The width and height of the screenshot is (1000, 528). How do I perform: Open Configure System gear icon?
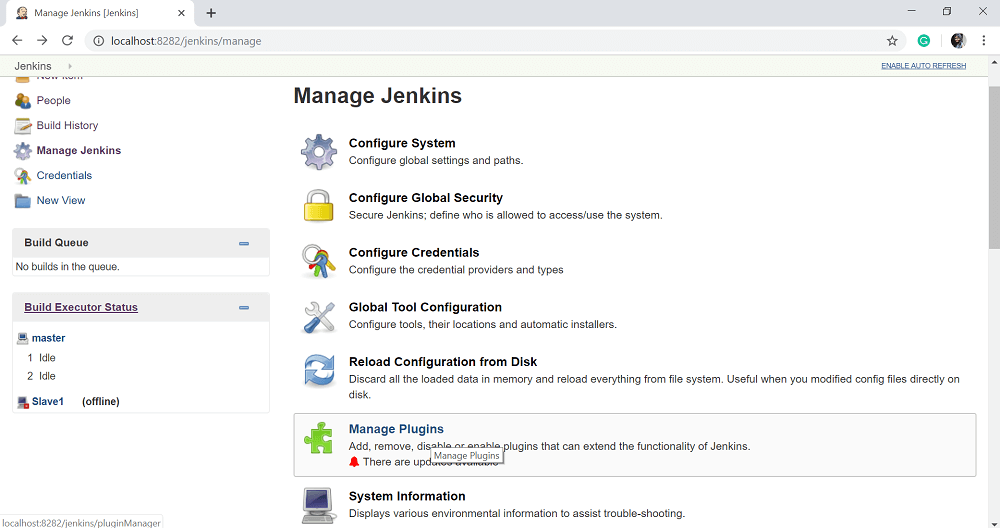tap(319, 152)
